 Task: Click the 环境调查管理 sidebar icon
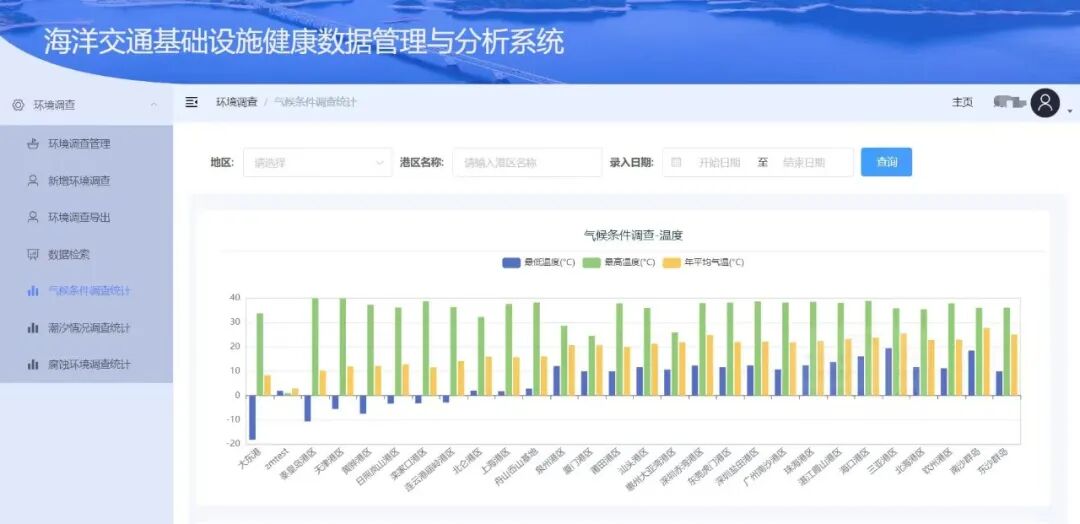32,144
